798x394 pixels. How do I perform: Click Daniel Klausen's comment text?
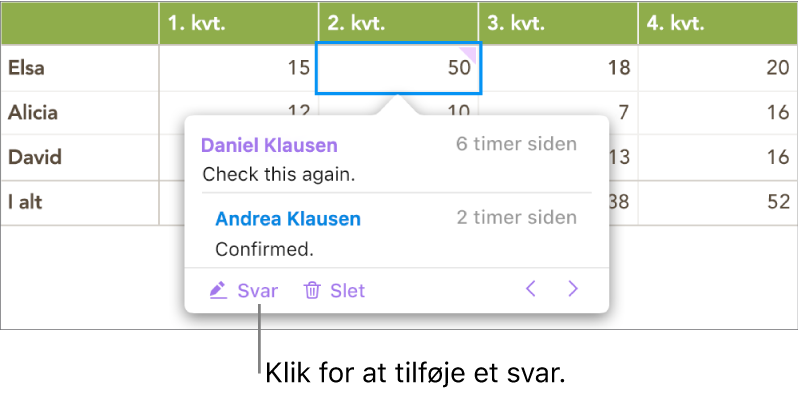coord(278,175)
